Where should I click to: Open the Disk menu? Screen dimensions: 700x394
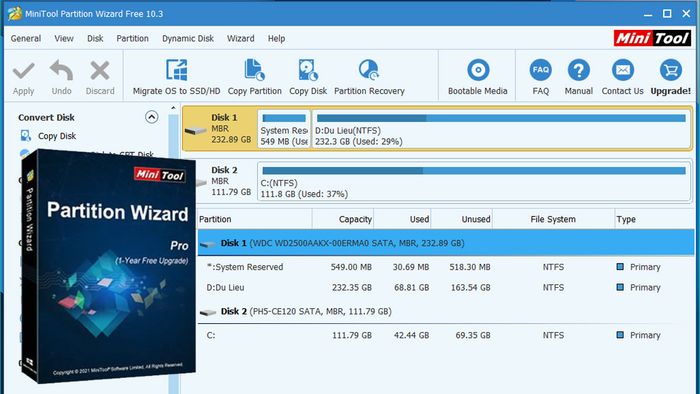(x=95, y=38)
